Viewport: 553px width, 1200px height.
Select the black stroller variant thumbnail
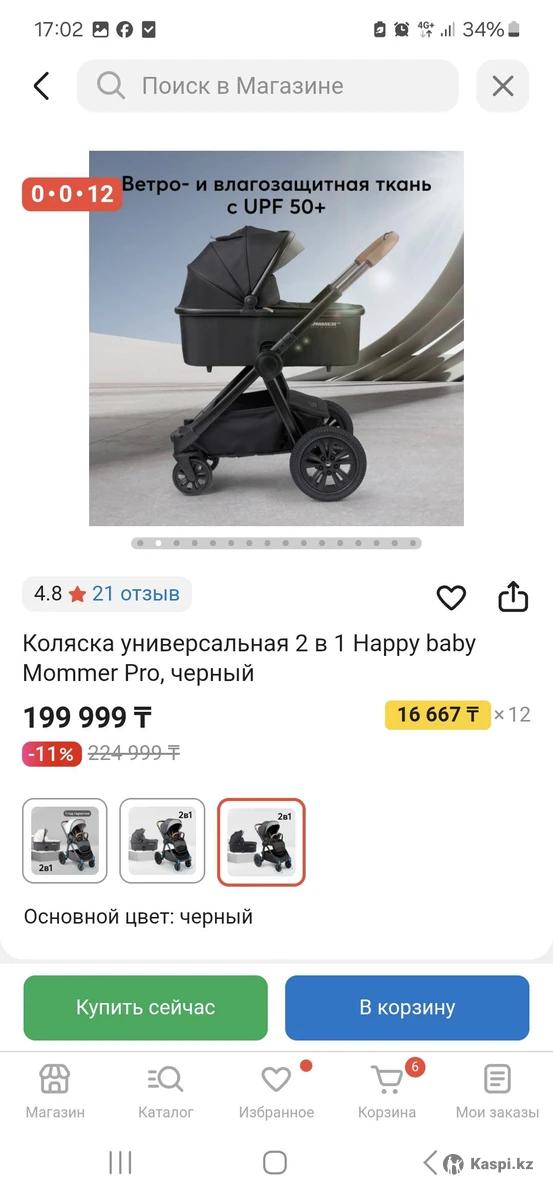(x=261, y=841)
